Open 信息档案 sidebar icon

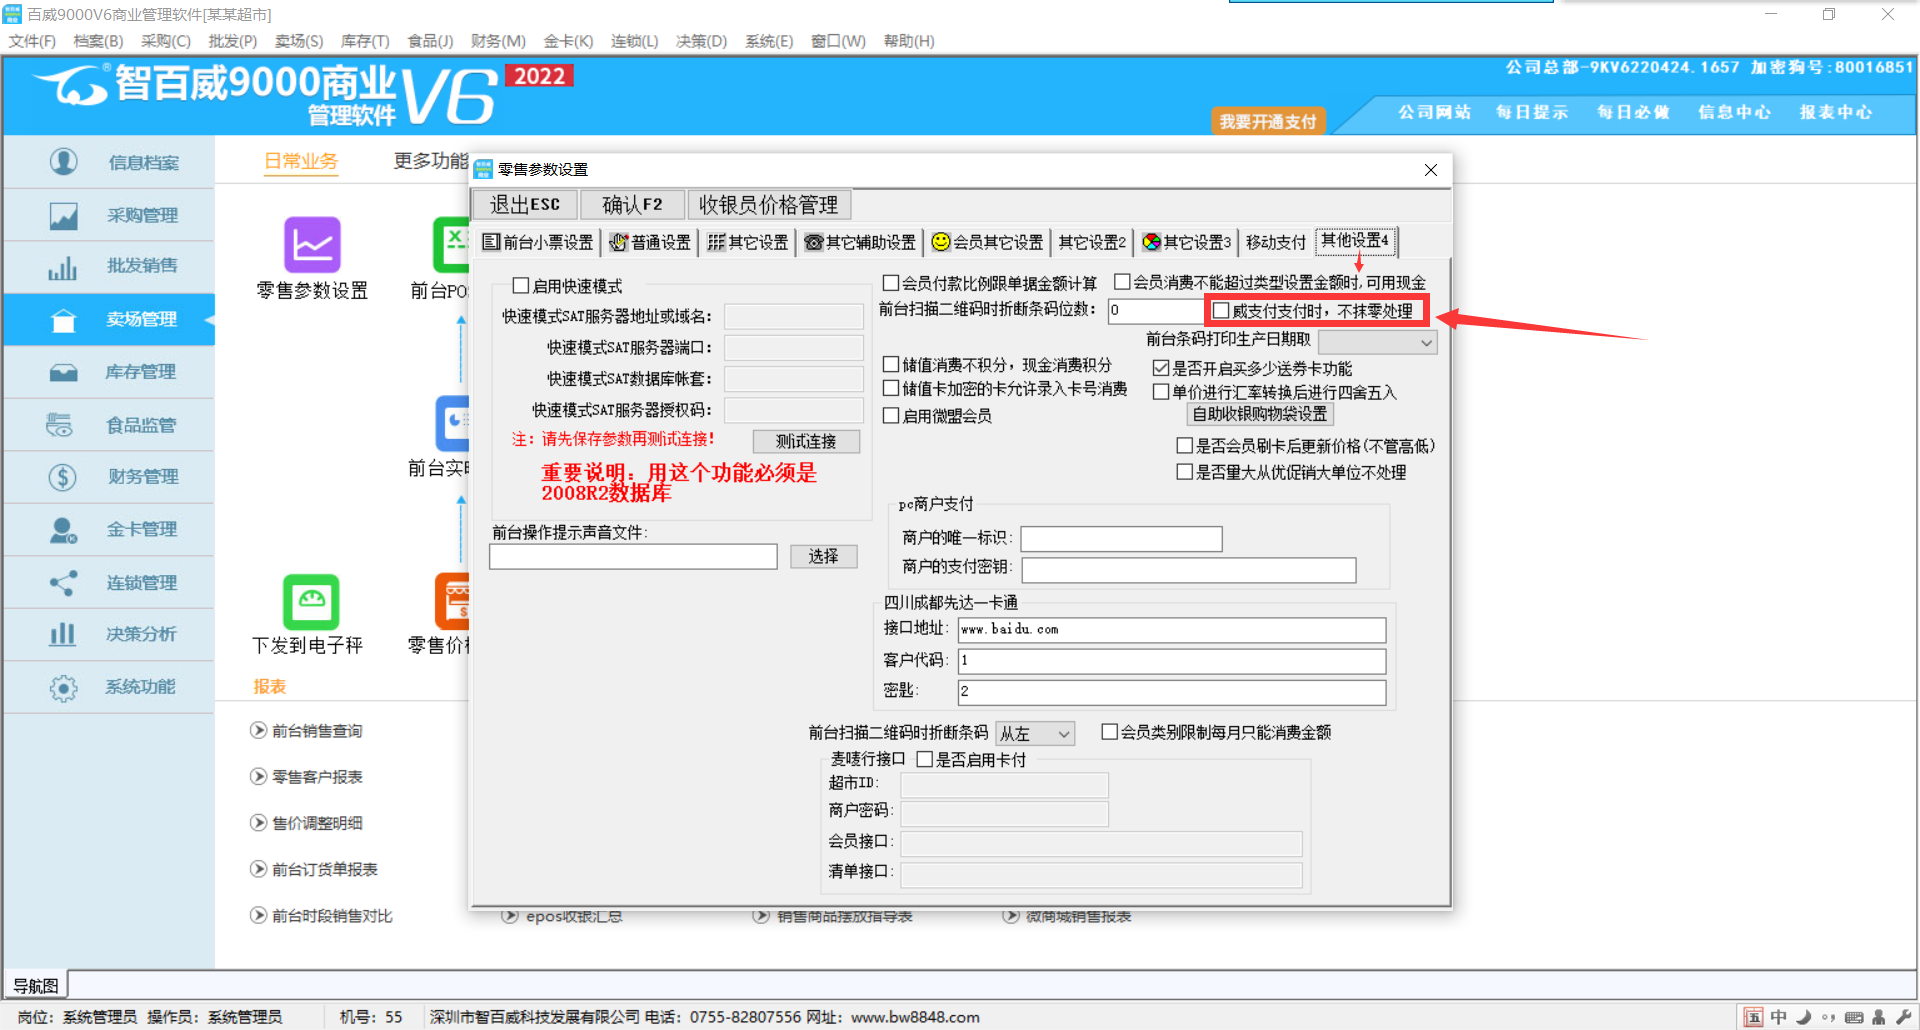tap(64, 162)
